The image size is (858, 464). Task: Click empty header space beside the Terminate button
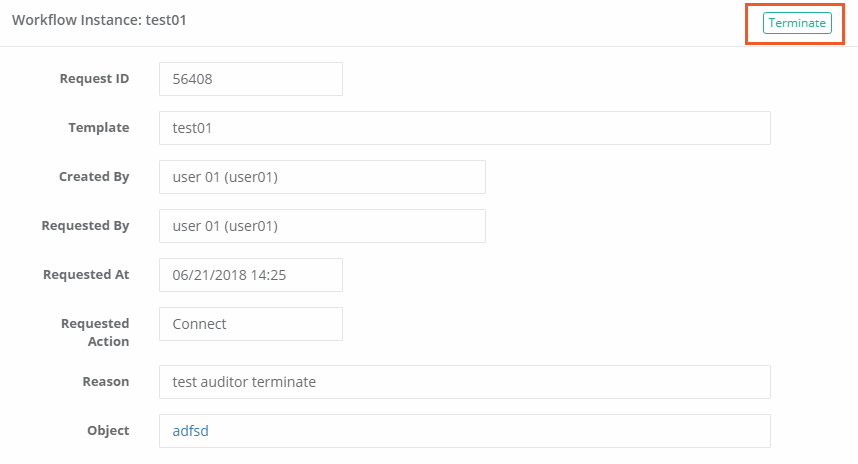pyautogui.click(x=500, y=22)
